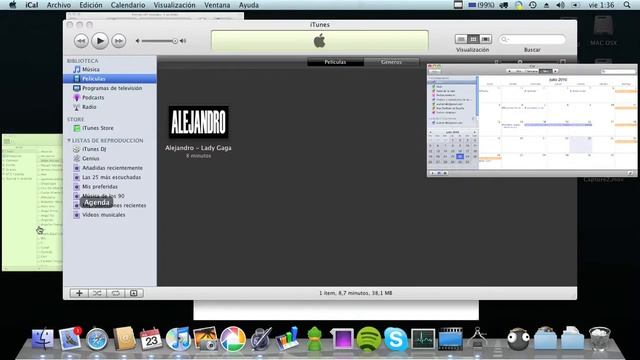640x360 pixels.
Task: Open Spotlight search in the menu bar
Action: pos(627,5)
